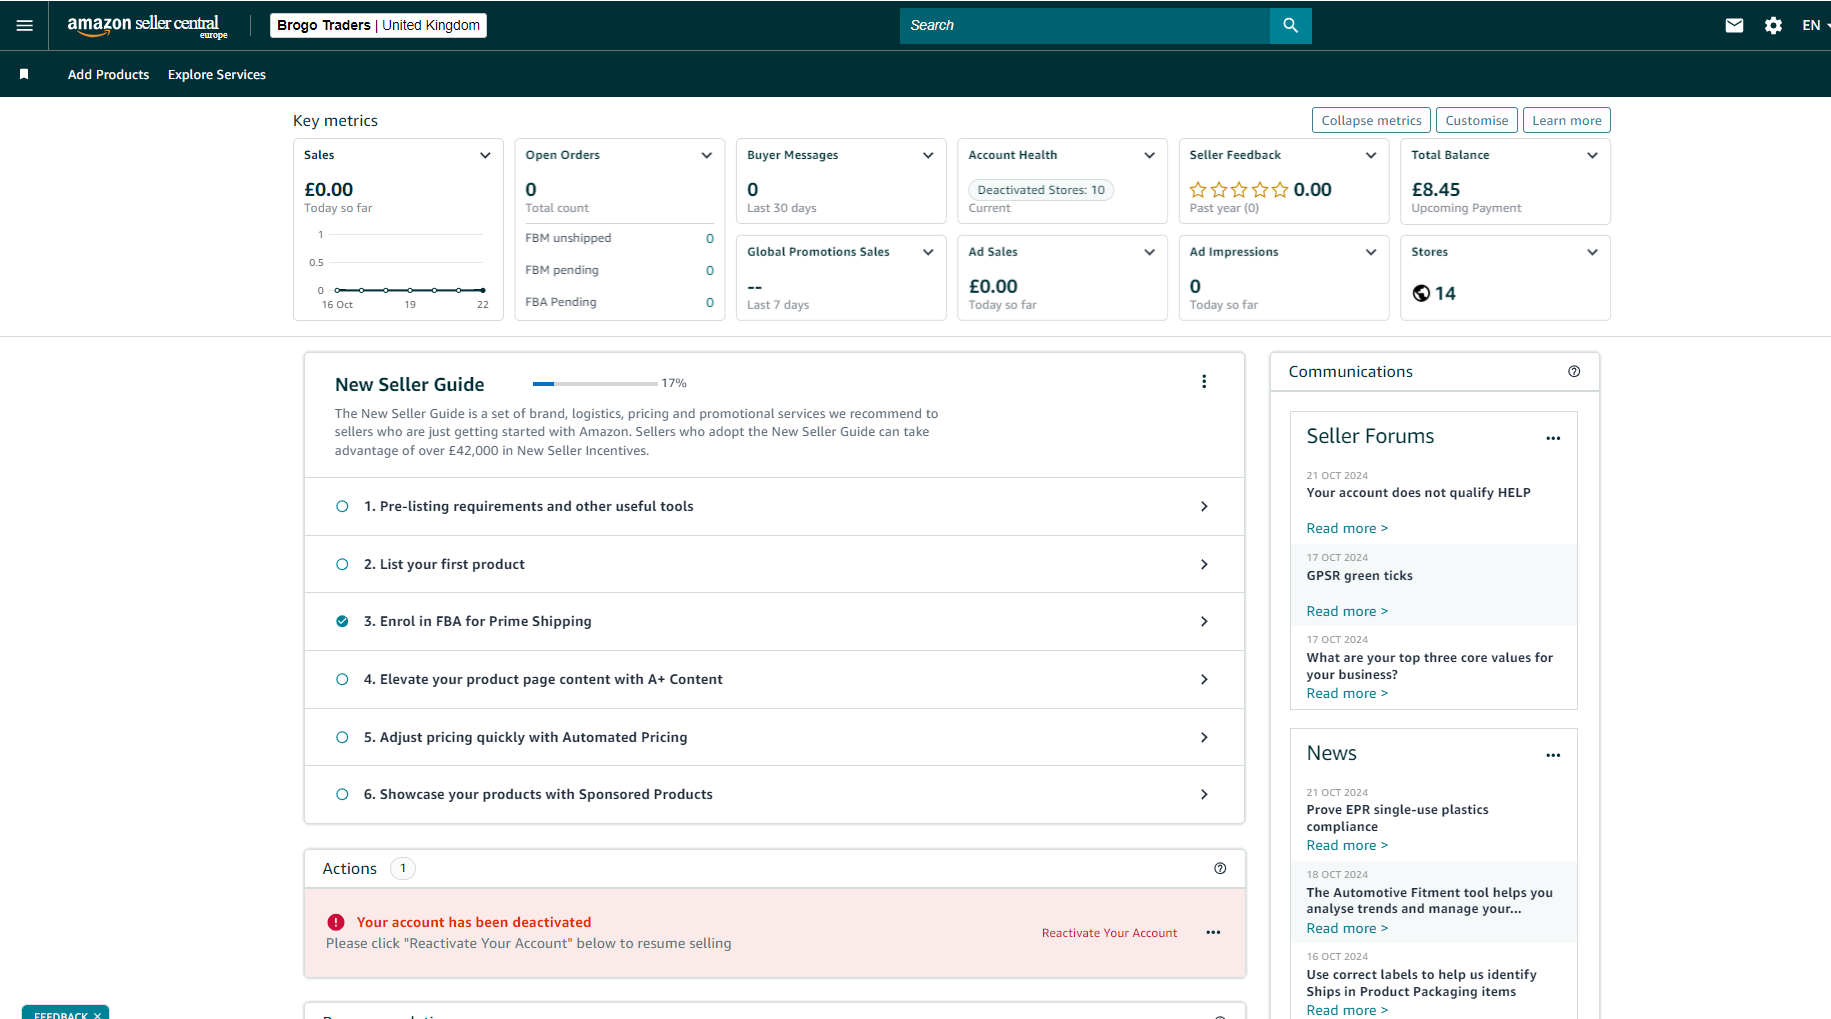
Task: Click into the Search input field
Action: coord(1085,25)
